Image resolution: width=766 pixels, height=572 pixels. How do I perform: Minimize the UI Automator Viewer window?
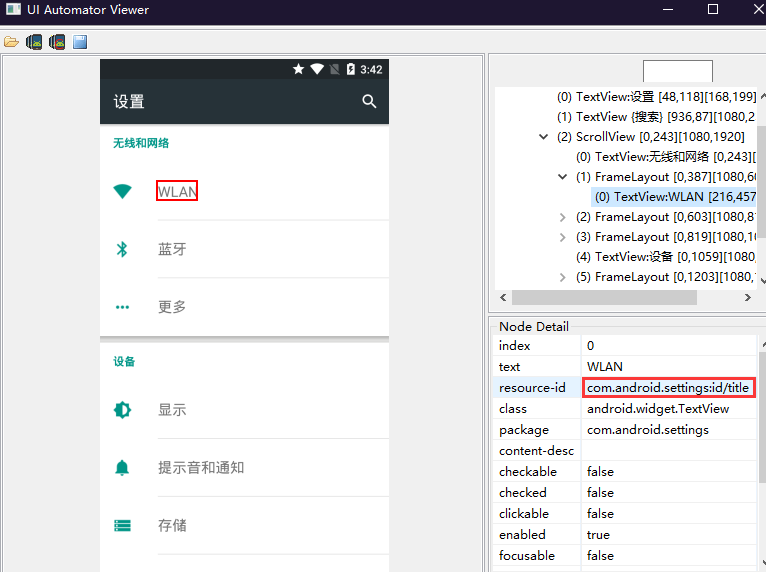[x=668, y=9]
